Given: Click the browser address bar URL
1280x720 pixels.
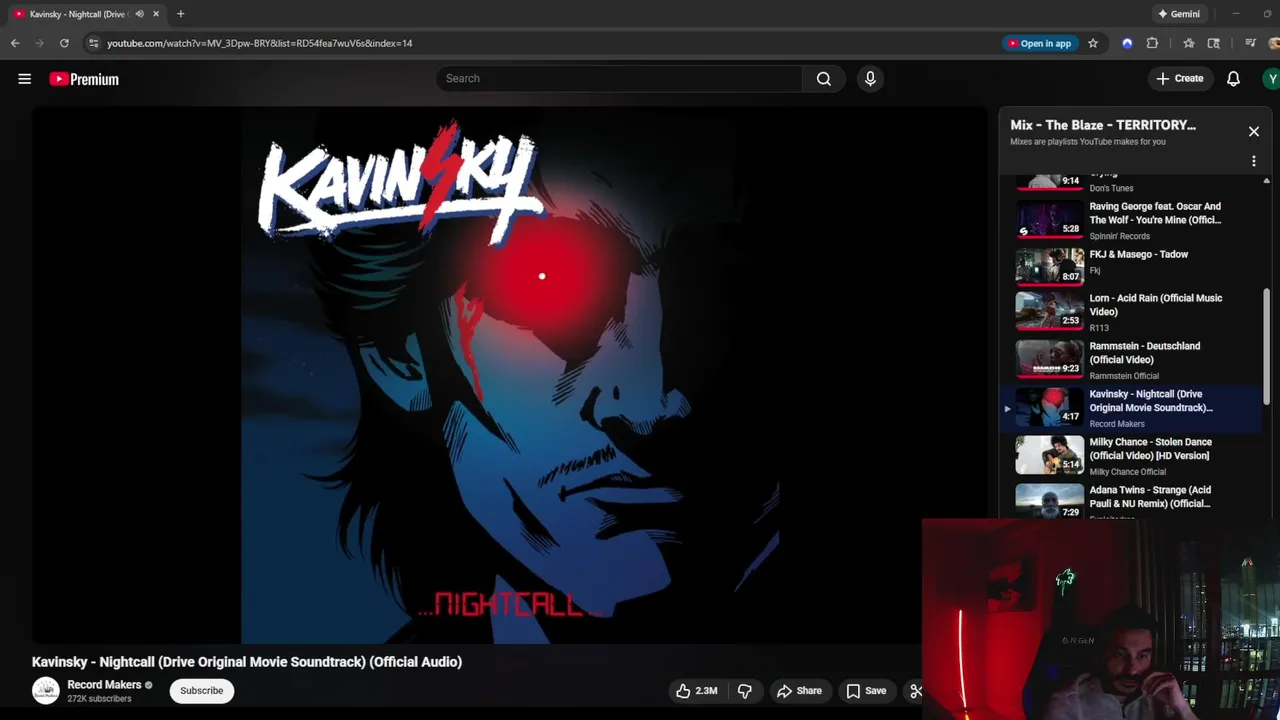Looking at the screenshot, I should (260, 43).
